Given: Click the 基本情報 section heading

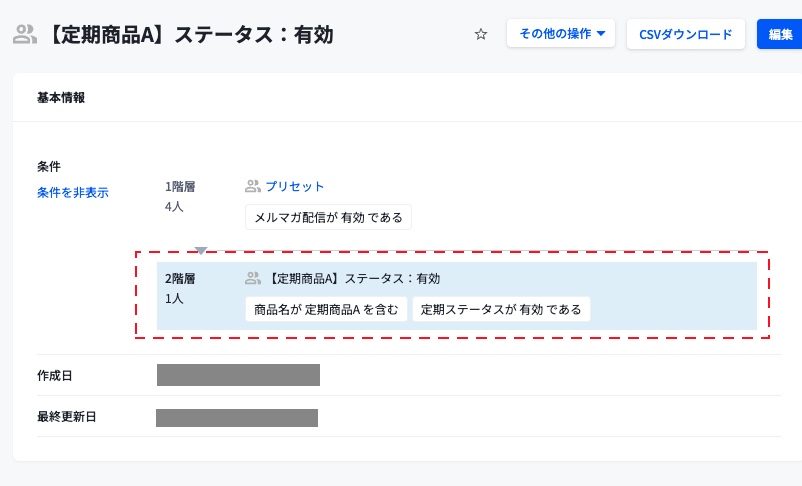Looking at the screenshot, I should click(61, 98).
